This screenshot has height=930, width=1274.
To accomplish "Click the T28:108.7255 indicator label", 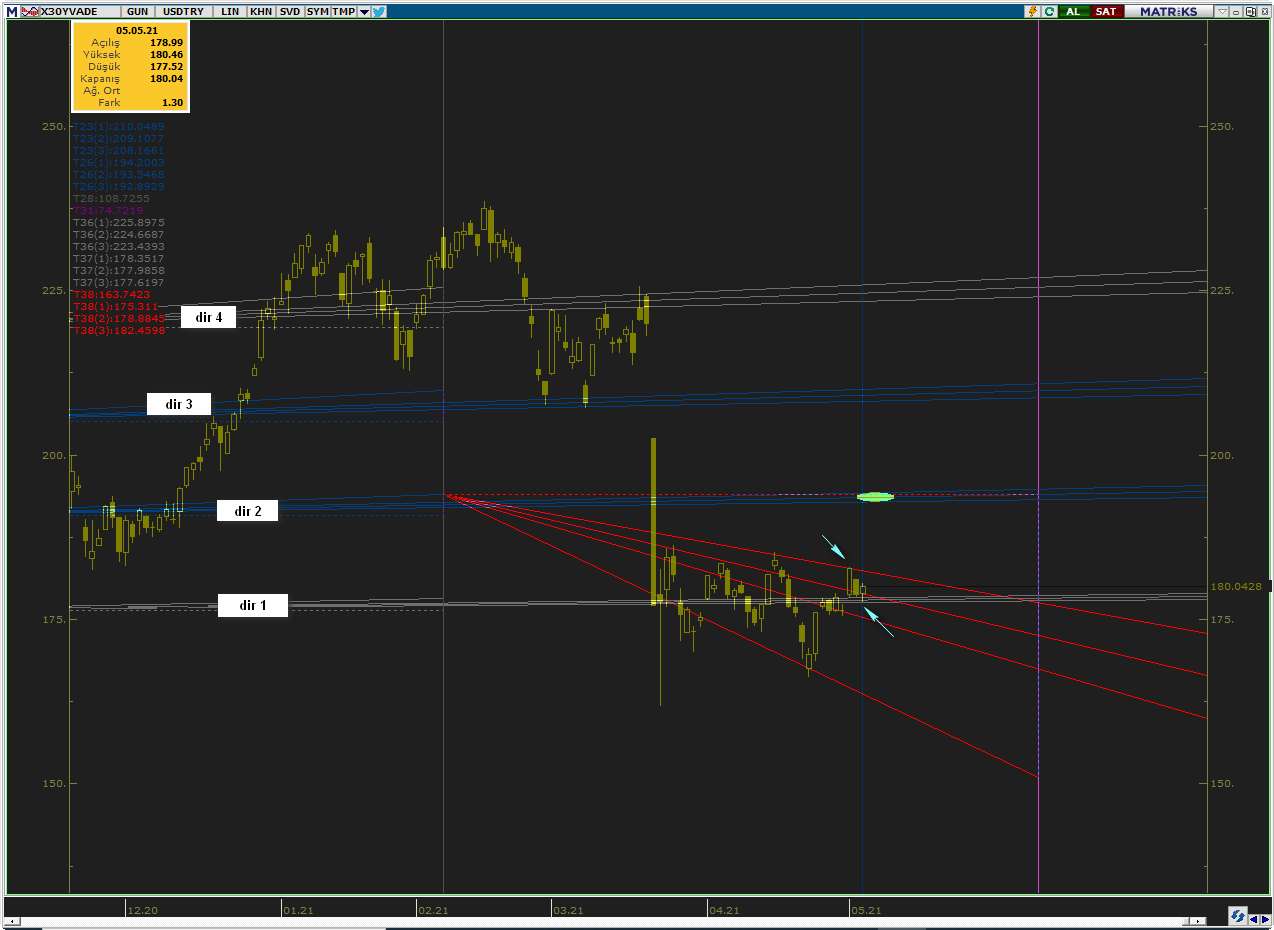I will 111,198.
